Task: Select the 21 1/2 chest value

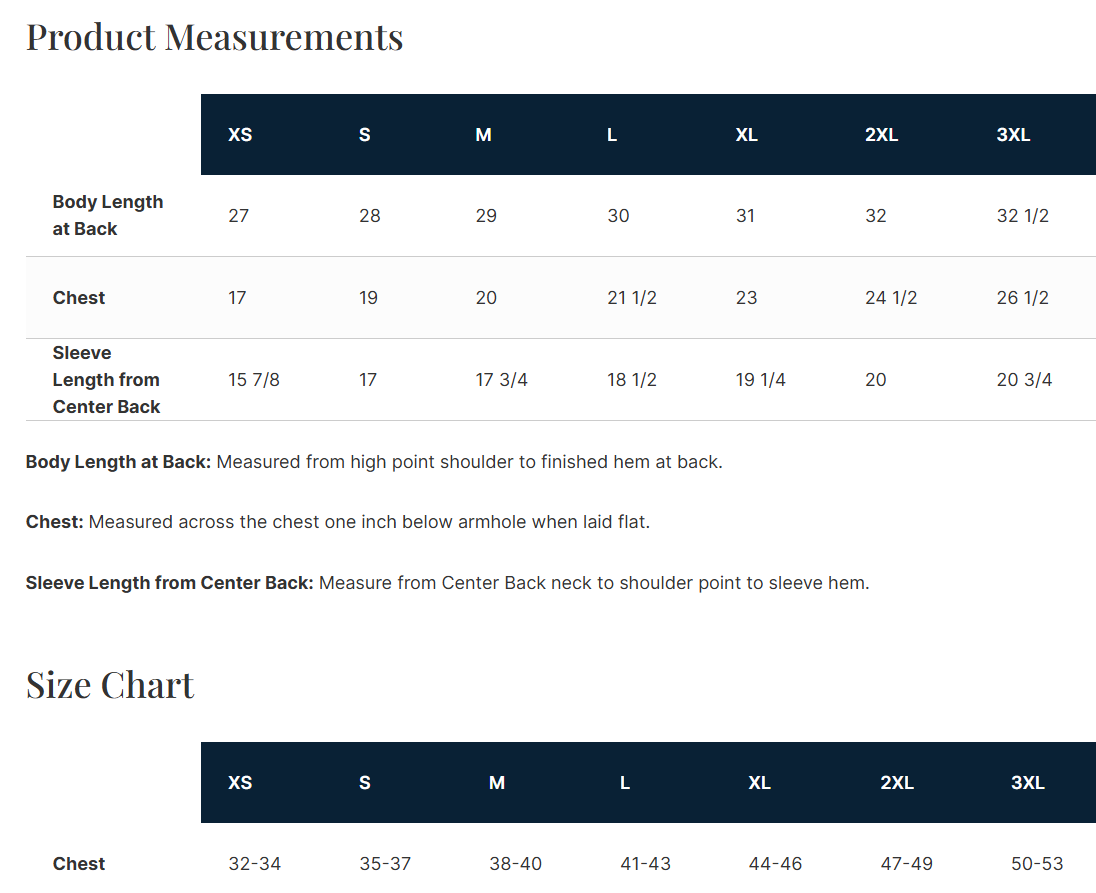Action: tap(632, 298)
